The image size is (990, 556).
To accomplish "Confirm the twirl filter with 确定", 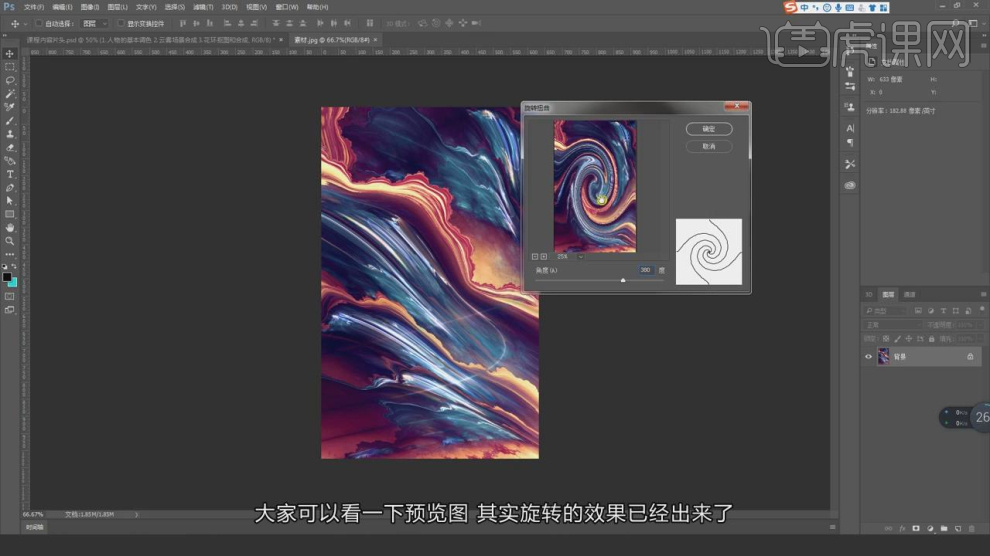I will 709,129.
